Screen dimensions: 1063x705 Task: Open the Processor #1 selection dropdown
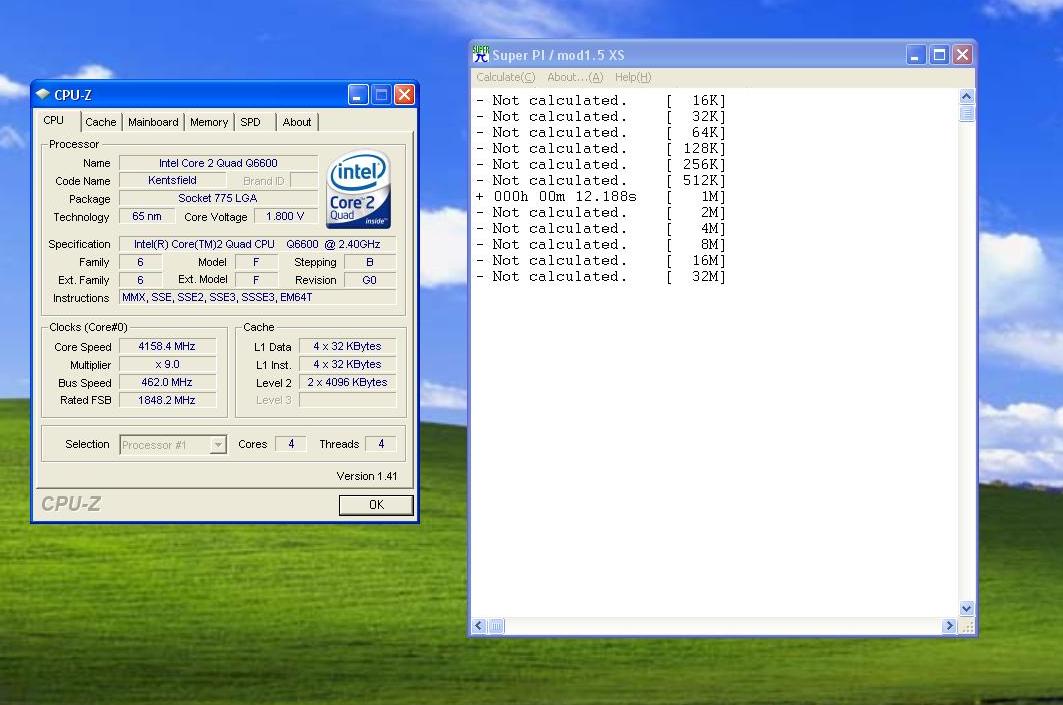[x=218, y=445]
